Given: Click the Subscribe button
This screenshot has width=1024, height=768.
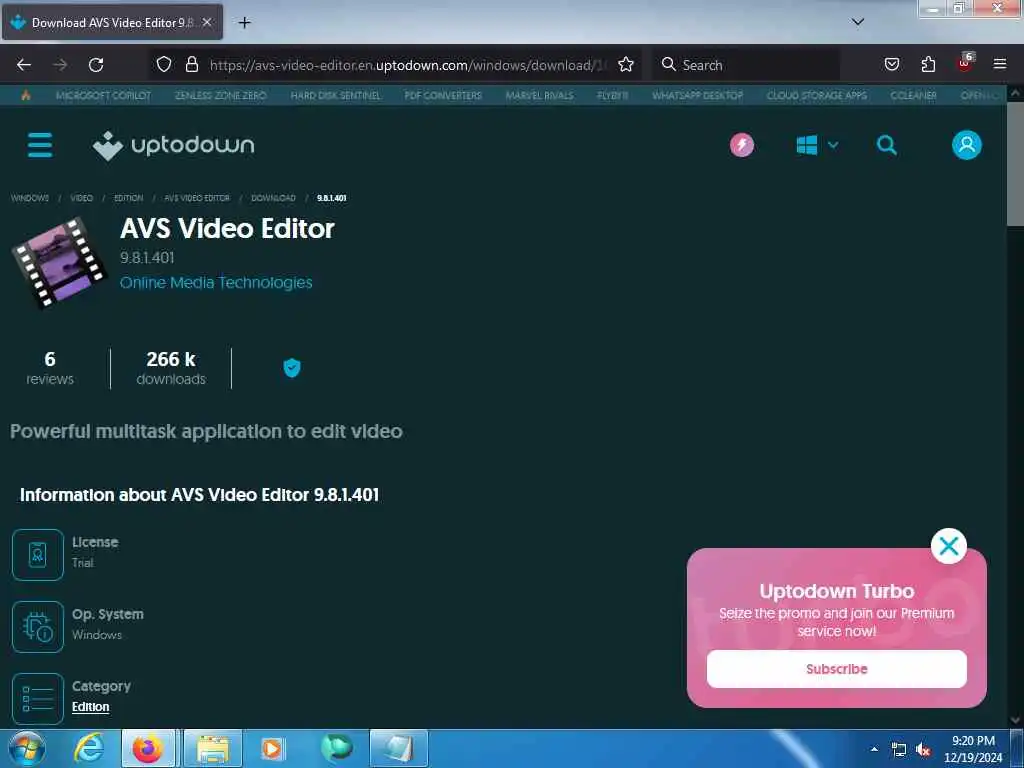Looking at the screenshot, I should 837,669.
